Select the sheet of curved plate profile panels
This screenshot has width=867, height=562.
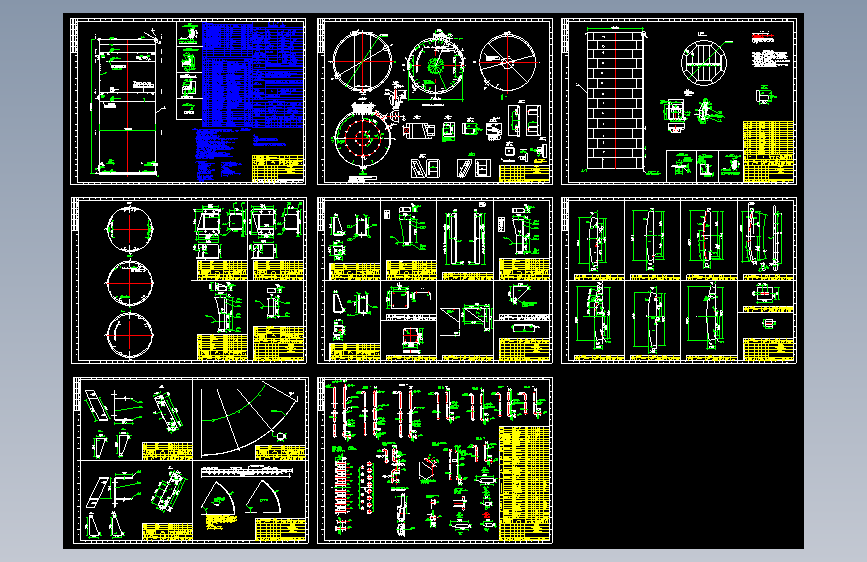pos(679,280)
